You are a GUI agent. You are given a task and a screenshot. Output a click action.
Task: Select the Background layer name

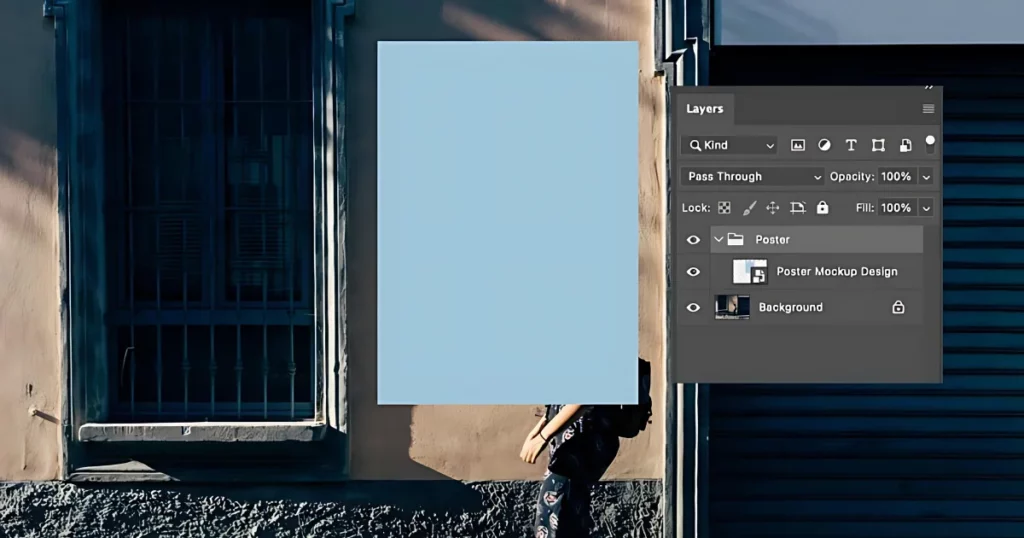tap(790, 307)
